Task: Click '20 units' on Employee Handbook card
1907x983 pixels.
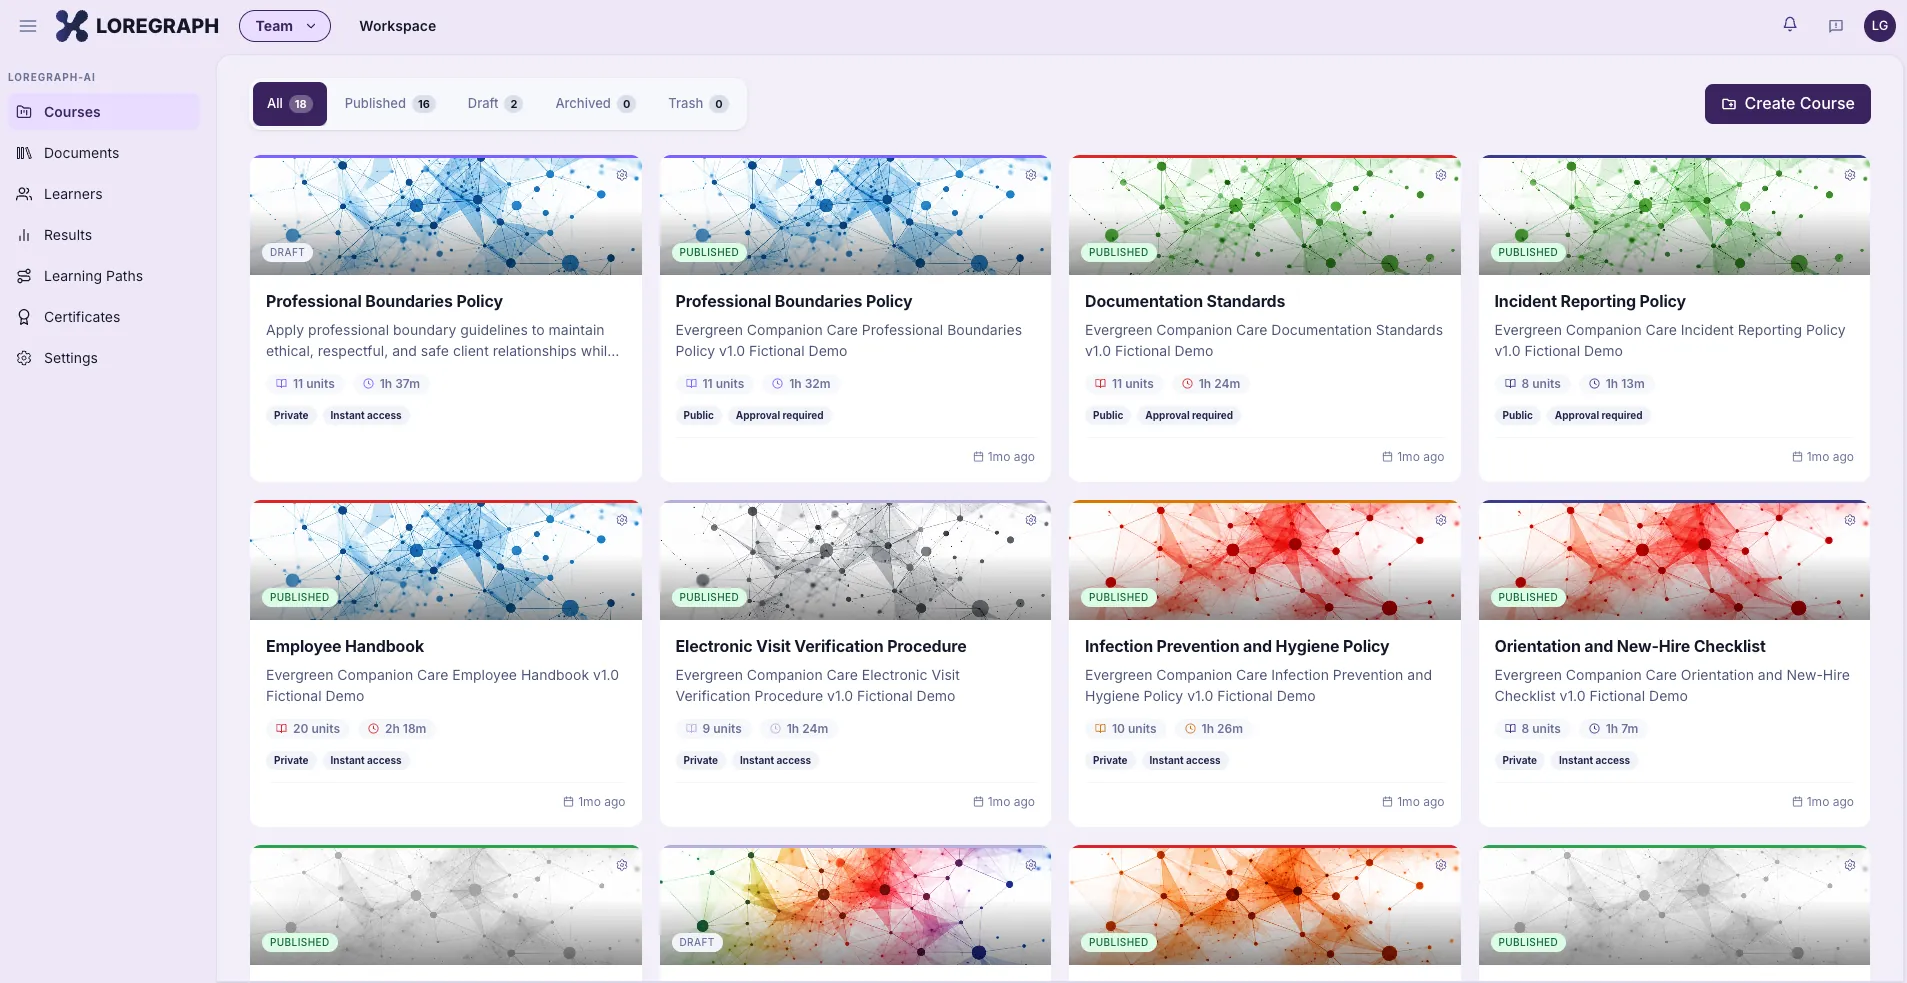Action: (307, 729)
